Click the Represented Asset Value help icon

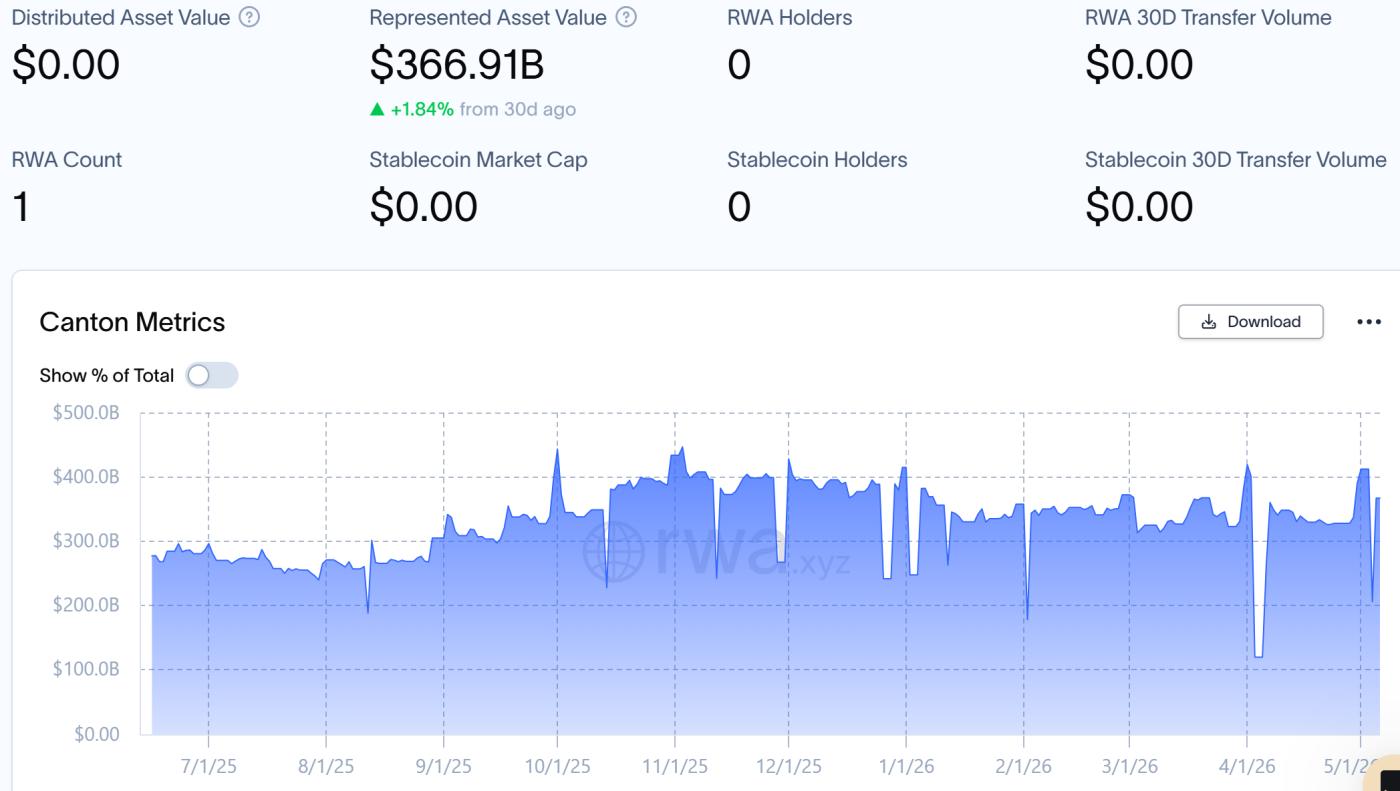(627, 18)
